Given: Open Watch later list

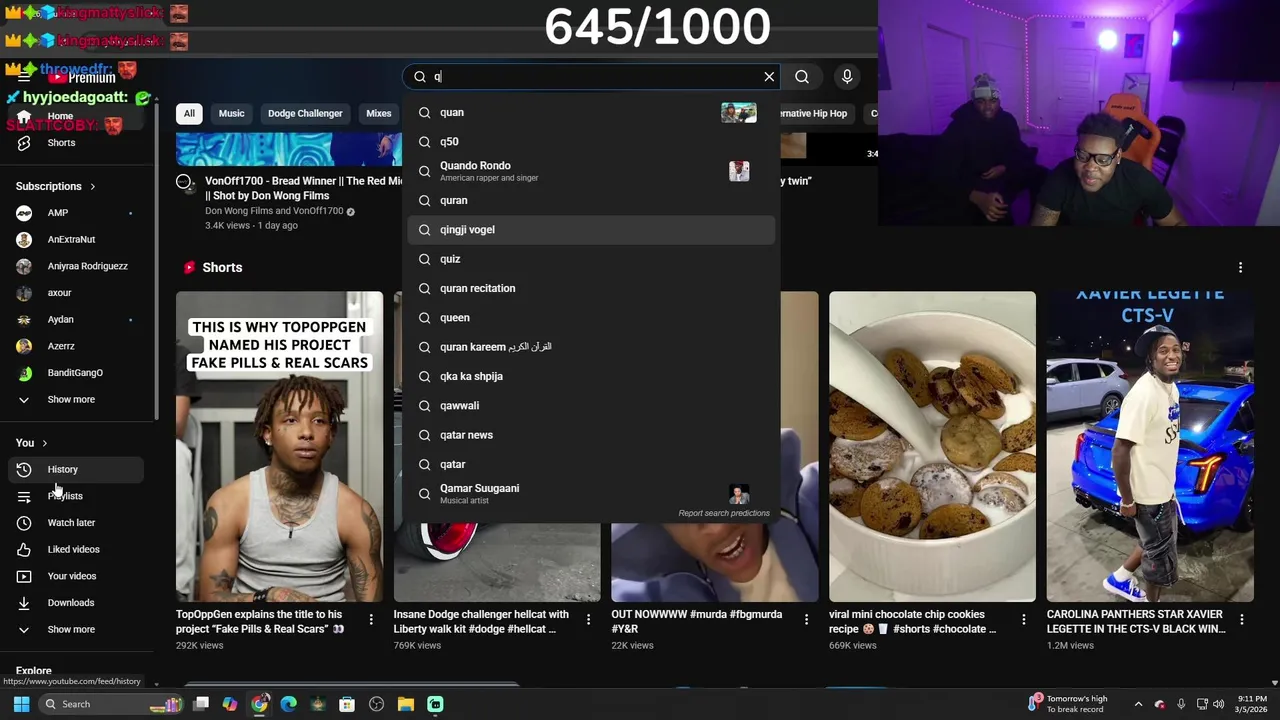Looking at the screenshot, I should tap(76, 523).
